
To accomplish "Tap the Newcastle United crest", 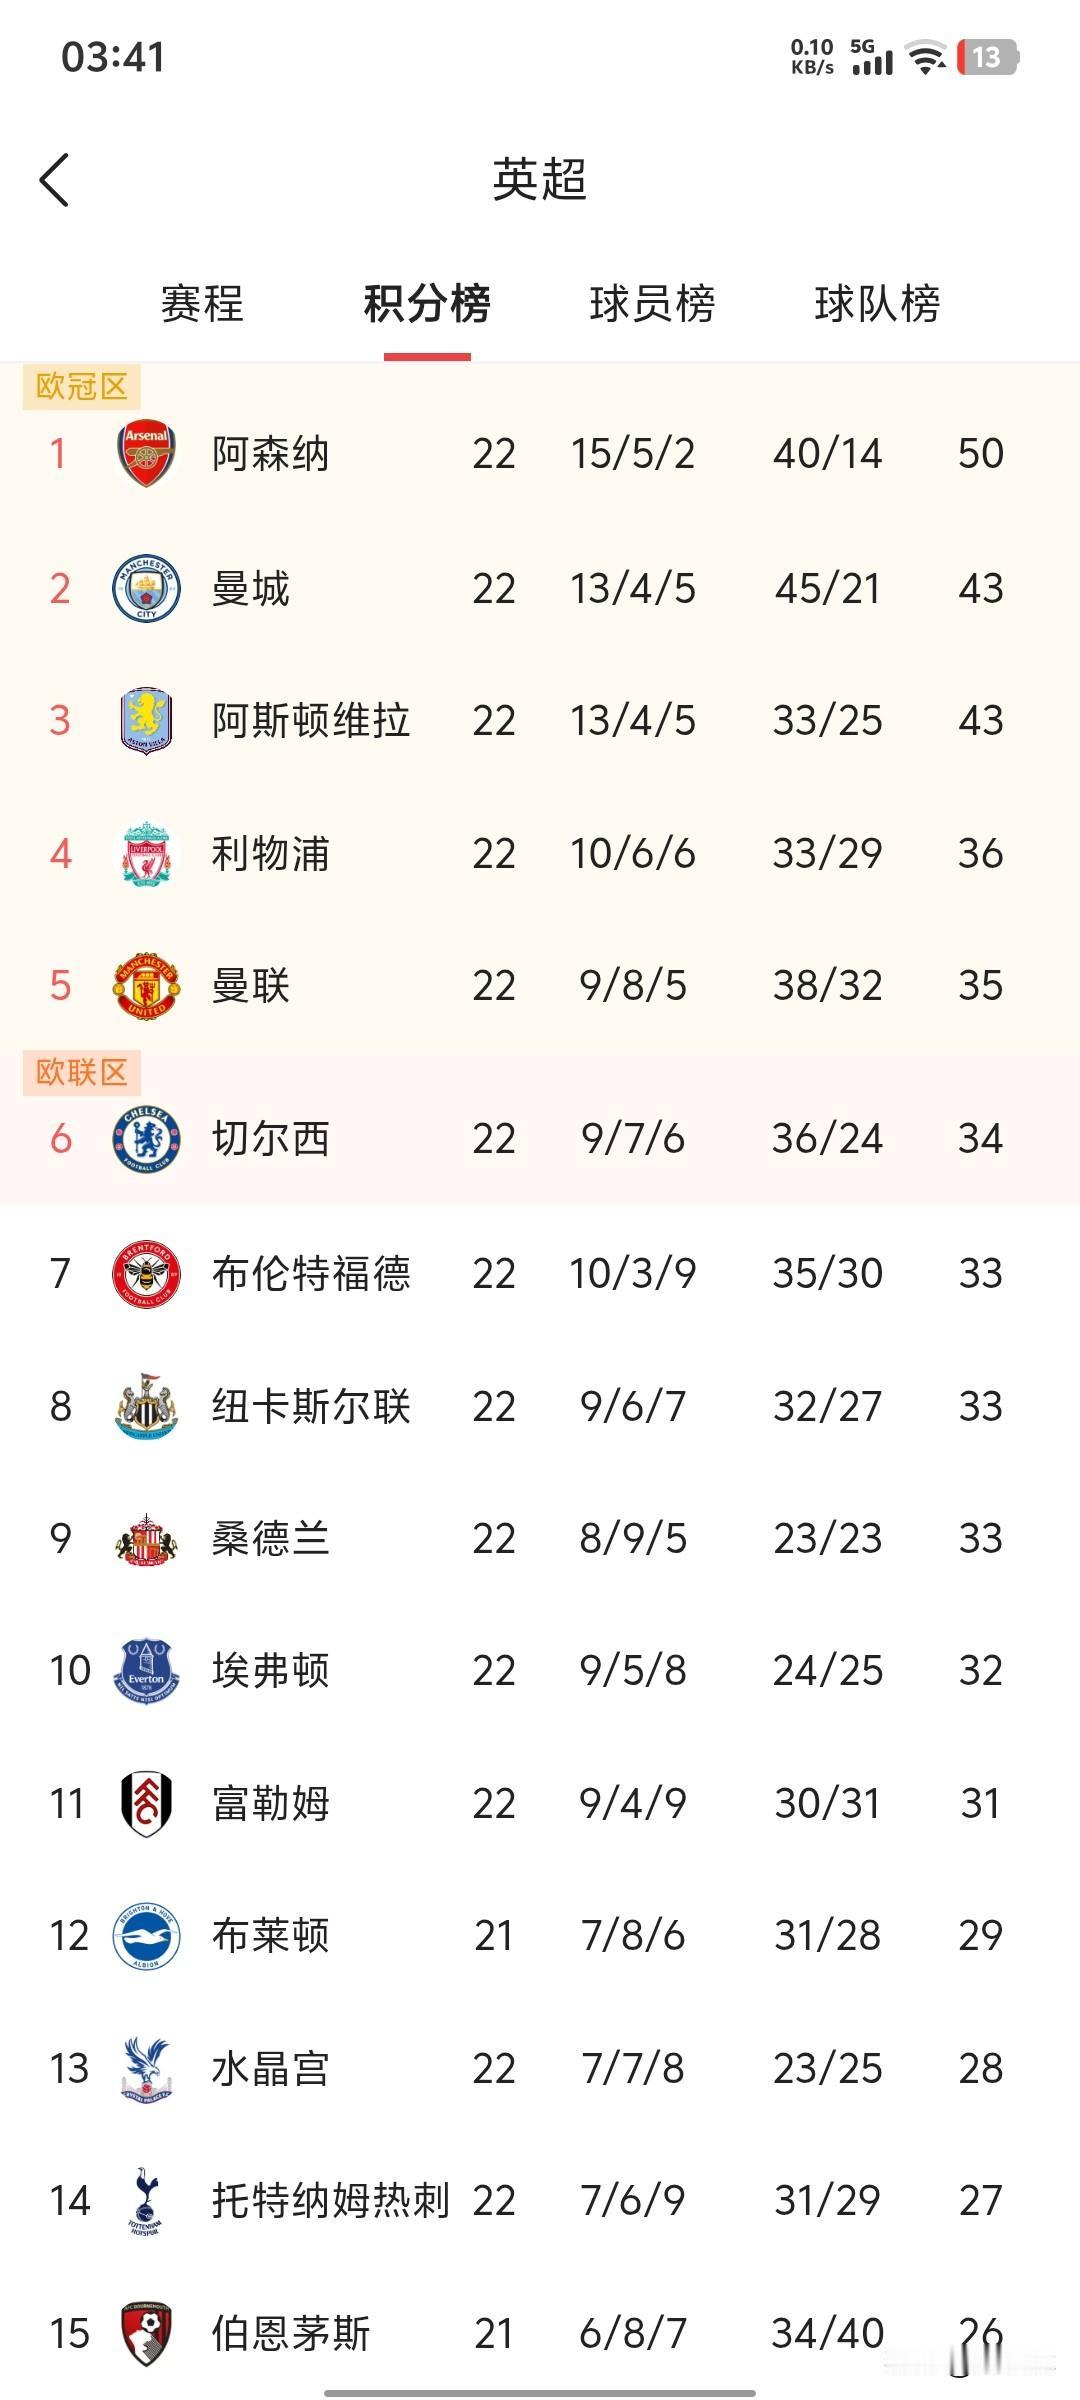I will [146, 1406].
